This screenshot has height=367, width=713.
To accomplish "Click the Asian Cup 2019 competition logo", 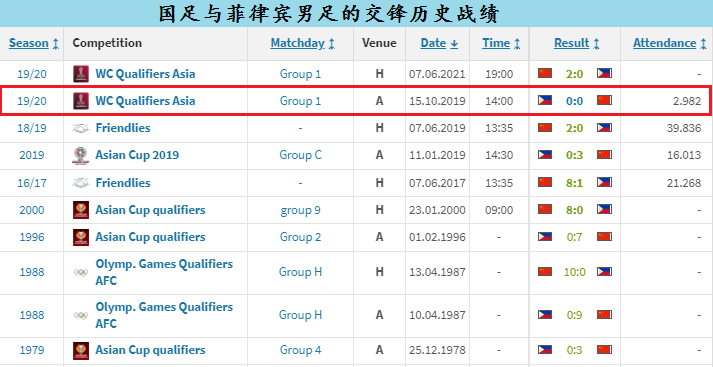I will click(x=81, y=156).
